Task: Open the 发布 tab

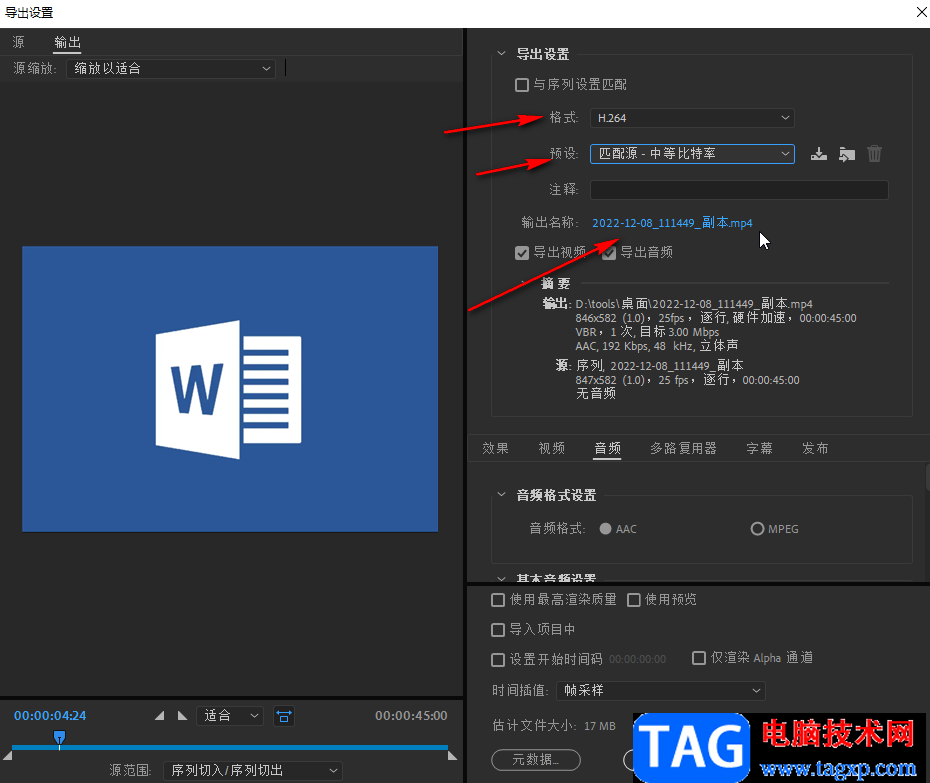Action: 815,448
